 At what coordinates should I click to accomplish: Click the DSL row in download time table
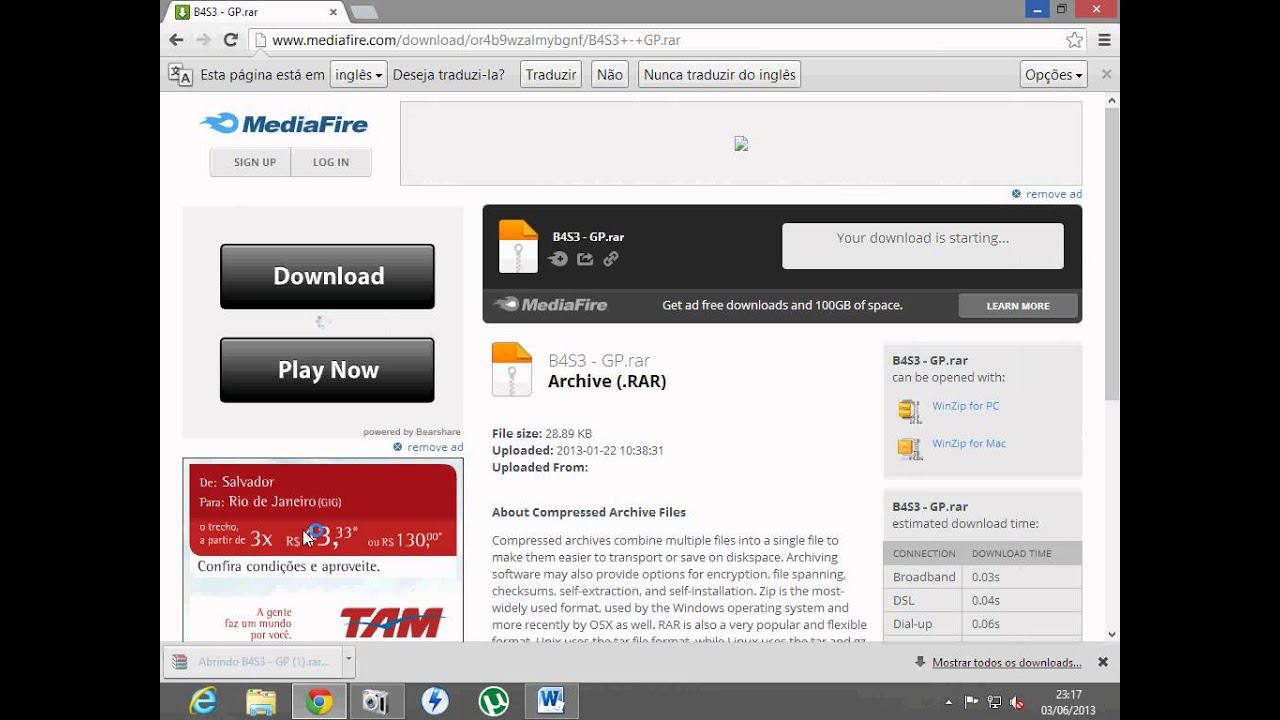pyautogui.click(x=982, y=600)
